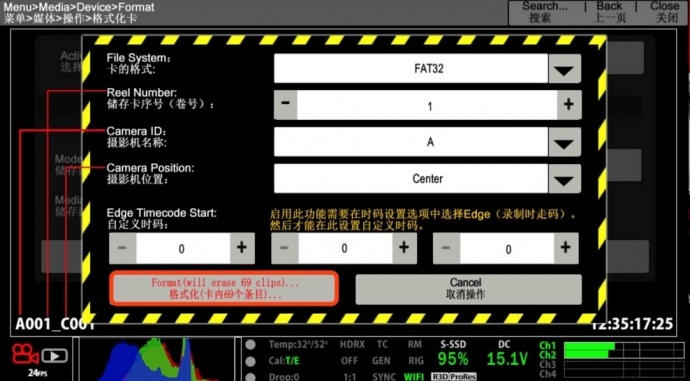Cancel the format operation
The width and height of the screenshot is (690, 381).
(x=468, y=289)
